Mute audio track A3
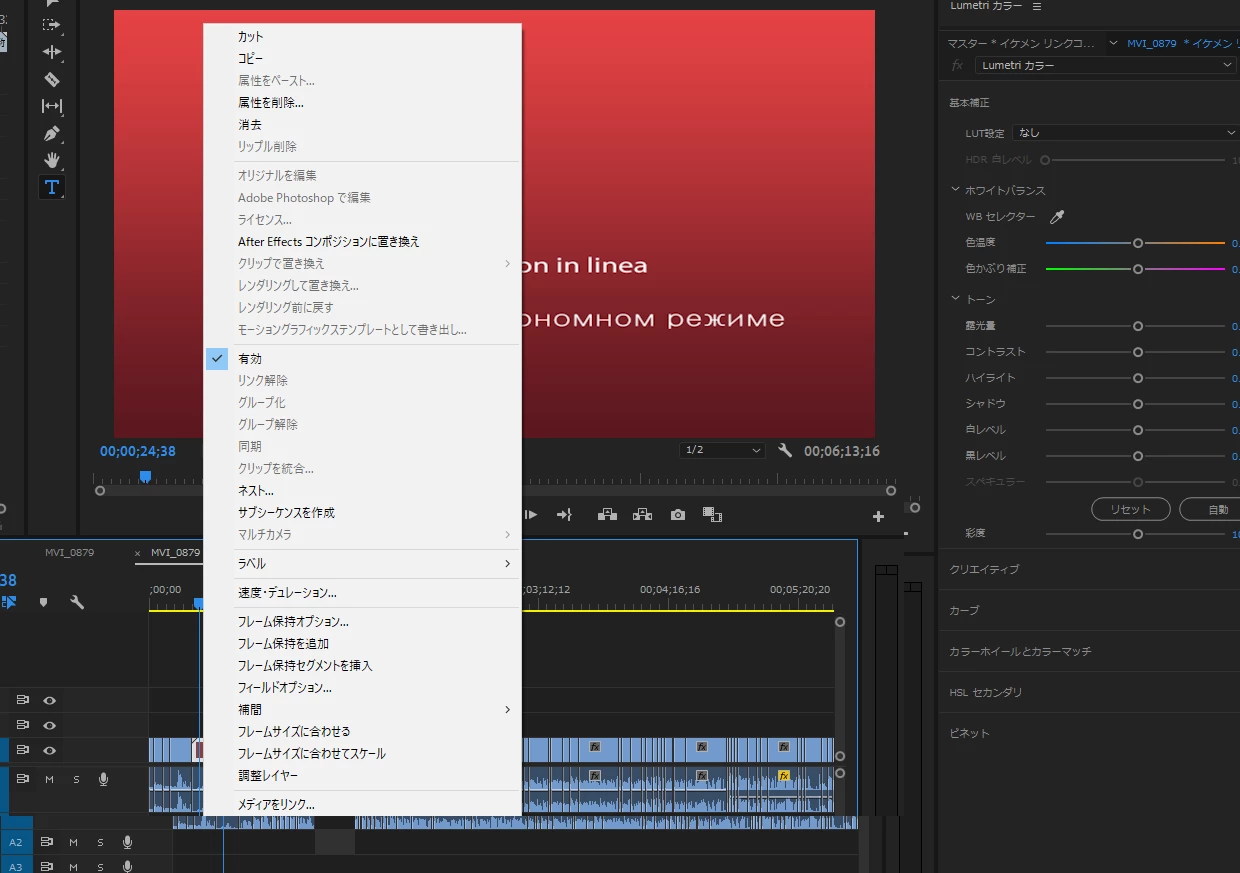The width and height of the screenshot is (1240, 873). (73, 866)
